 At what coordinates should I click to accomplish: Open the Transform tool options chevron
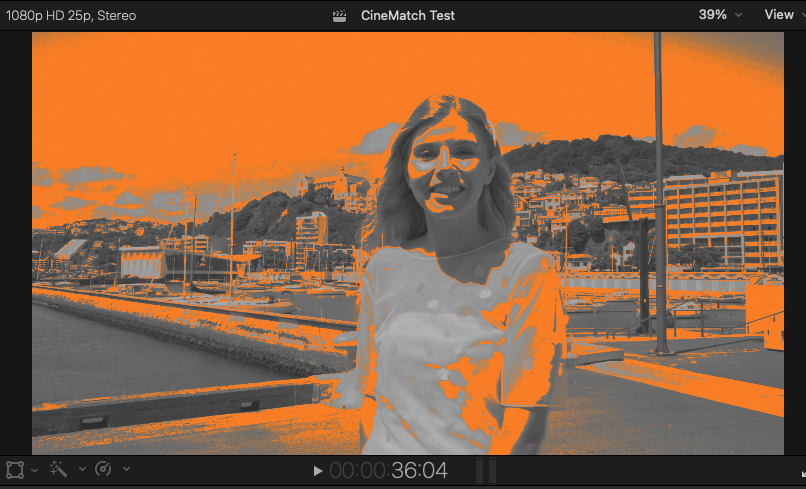pyautogui.click(x=35, y=470)
